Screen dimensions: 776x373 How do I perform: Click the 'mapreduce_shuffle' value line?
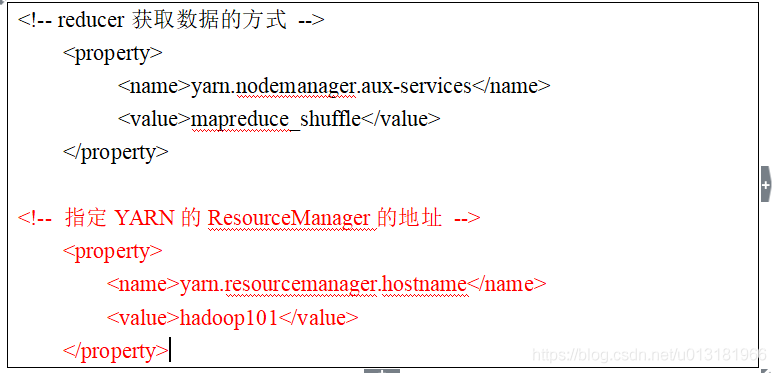point(279,119)
